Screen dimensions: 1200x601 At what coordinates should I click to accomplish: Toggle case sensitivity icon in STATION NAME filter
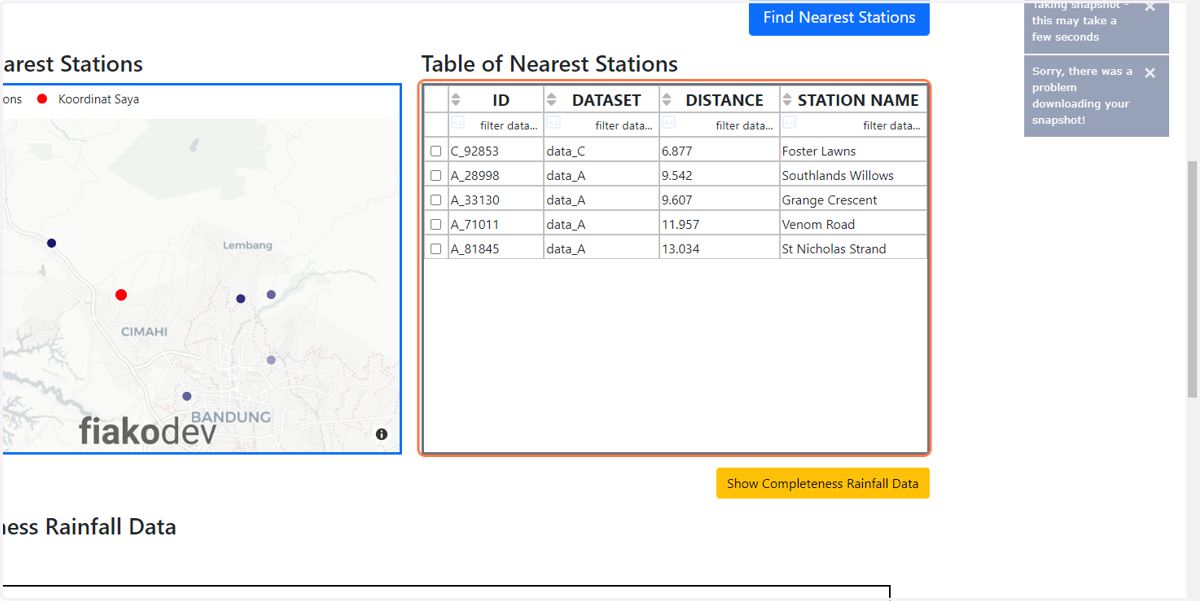789,123
